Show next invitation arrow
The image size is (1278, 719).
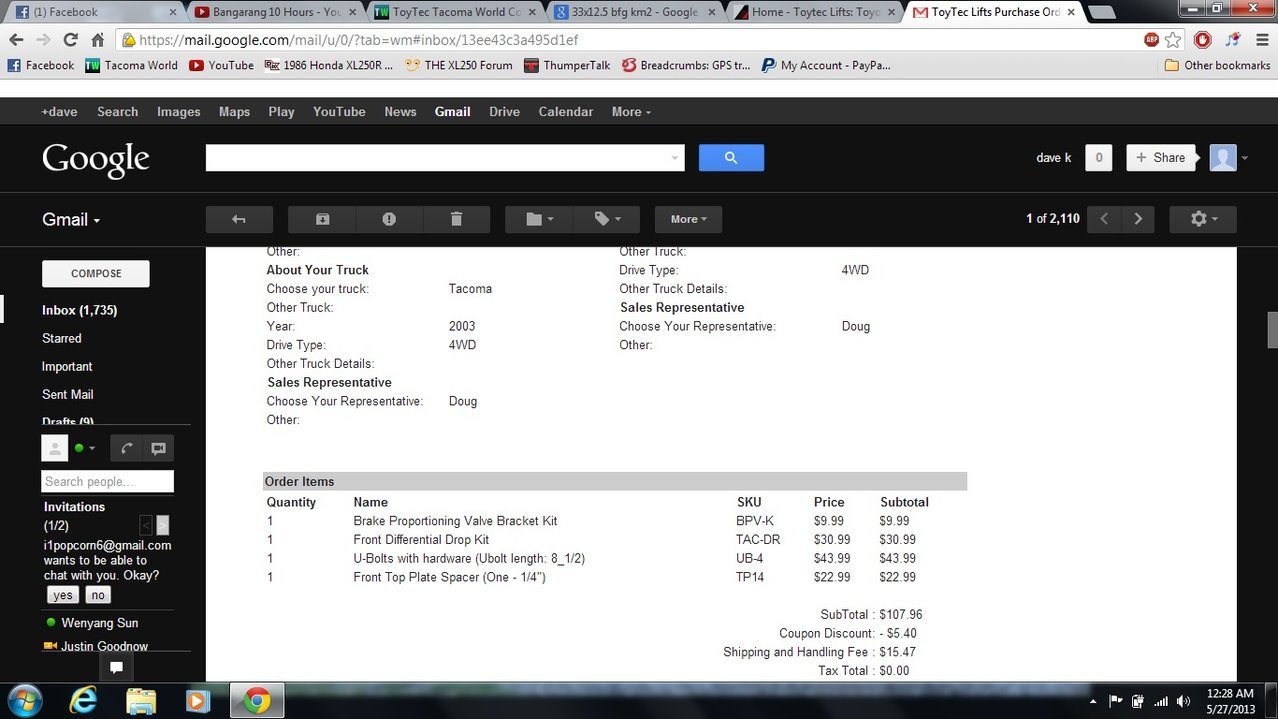click(162, 525)
